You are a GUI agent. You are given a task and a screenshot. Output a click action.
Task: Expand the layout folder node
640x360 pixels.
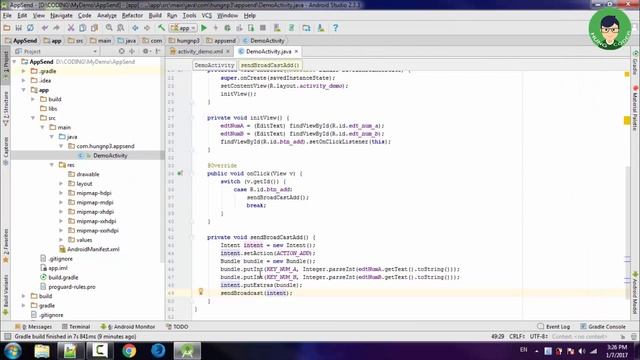pos(61,184)
